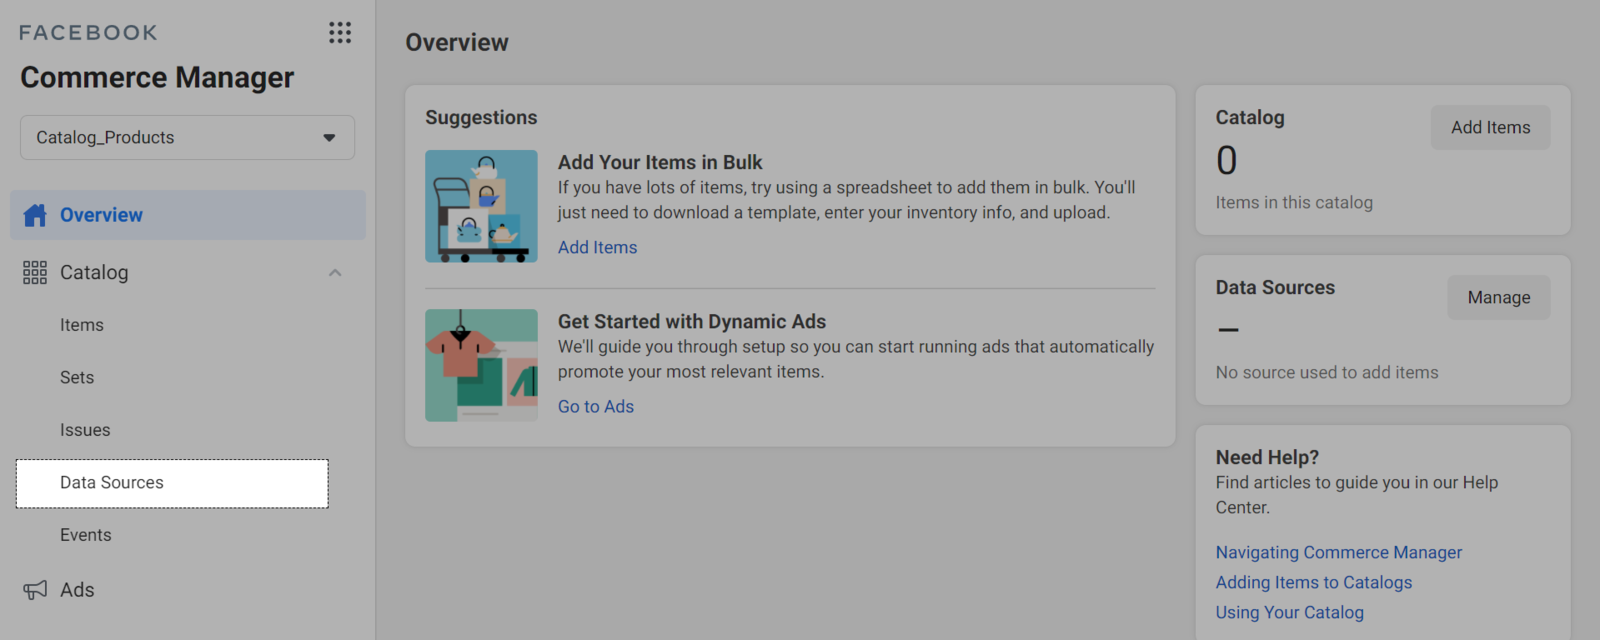
Task: Click 'Items in this catalog' text
Action: click(x=1294, y=203)
